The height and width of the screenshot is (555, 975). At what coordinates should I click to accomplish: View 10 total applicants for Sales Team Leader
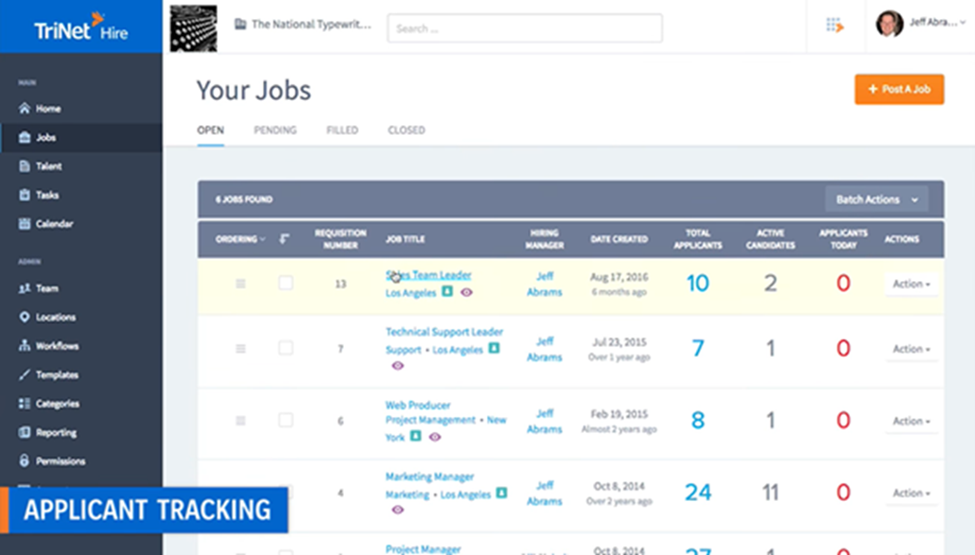click(x=698, y=283)
